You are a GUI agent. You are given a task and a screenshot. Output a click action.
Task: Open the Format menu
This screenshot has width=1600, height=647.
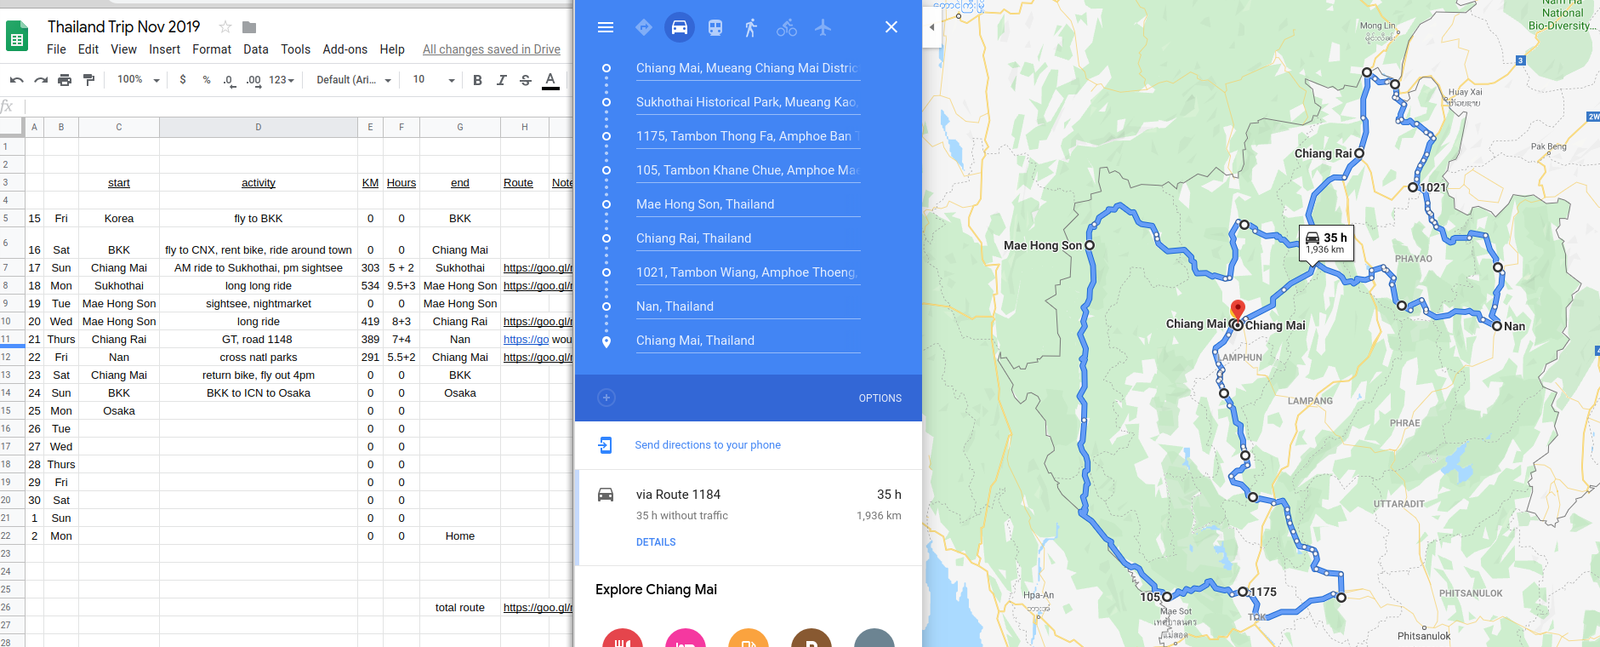coord(211,49)
